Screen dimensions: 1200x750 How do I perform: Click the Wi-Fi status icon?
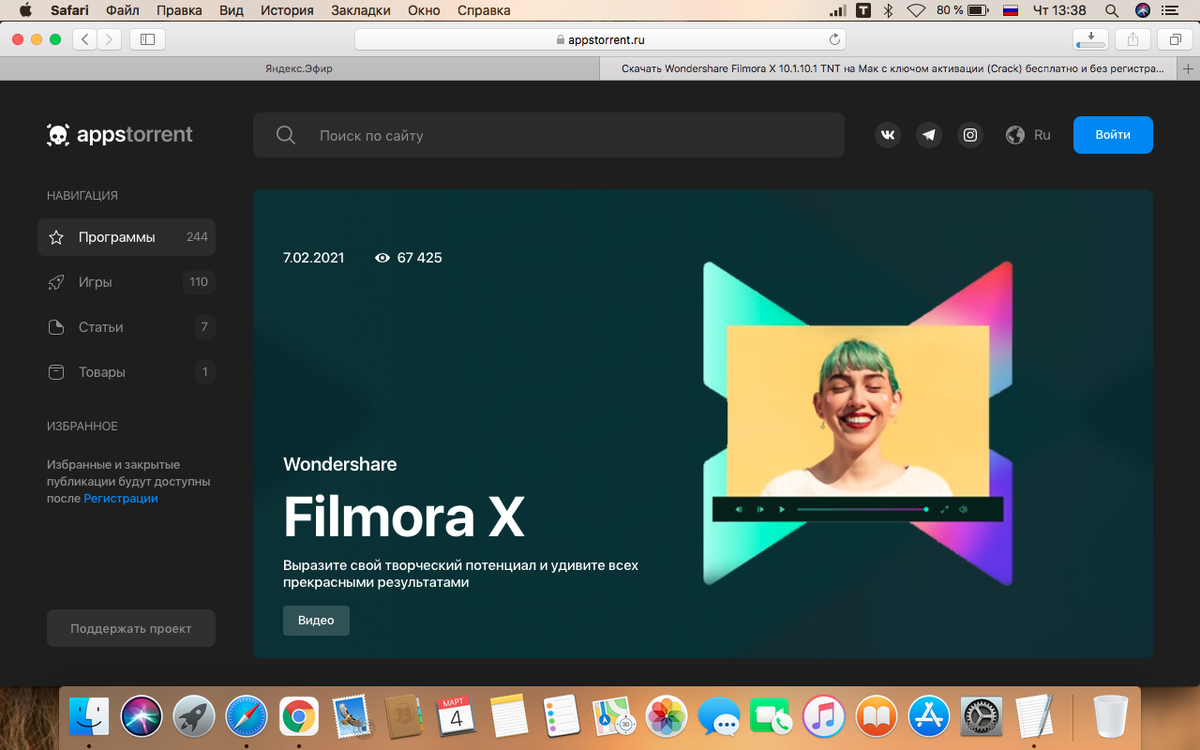tap(916, 10)
